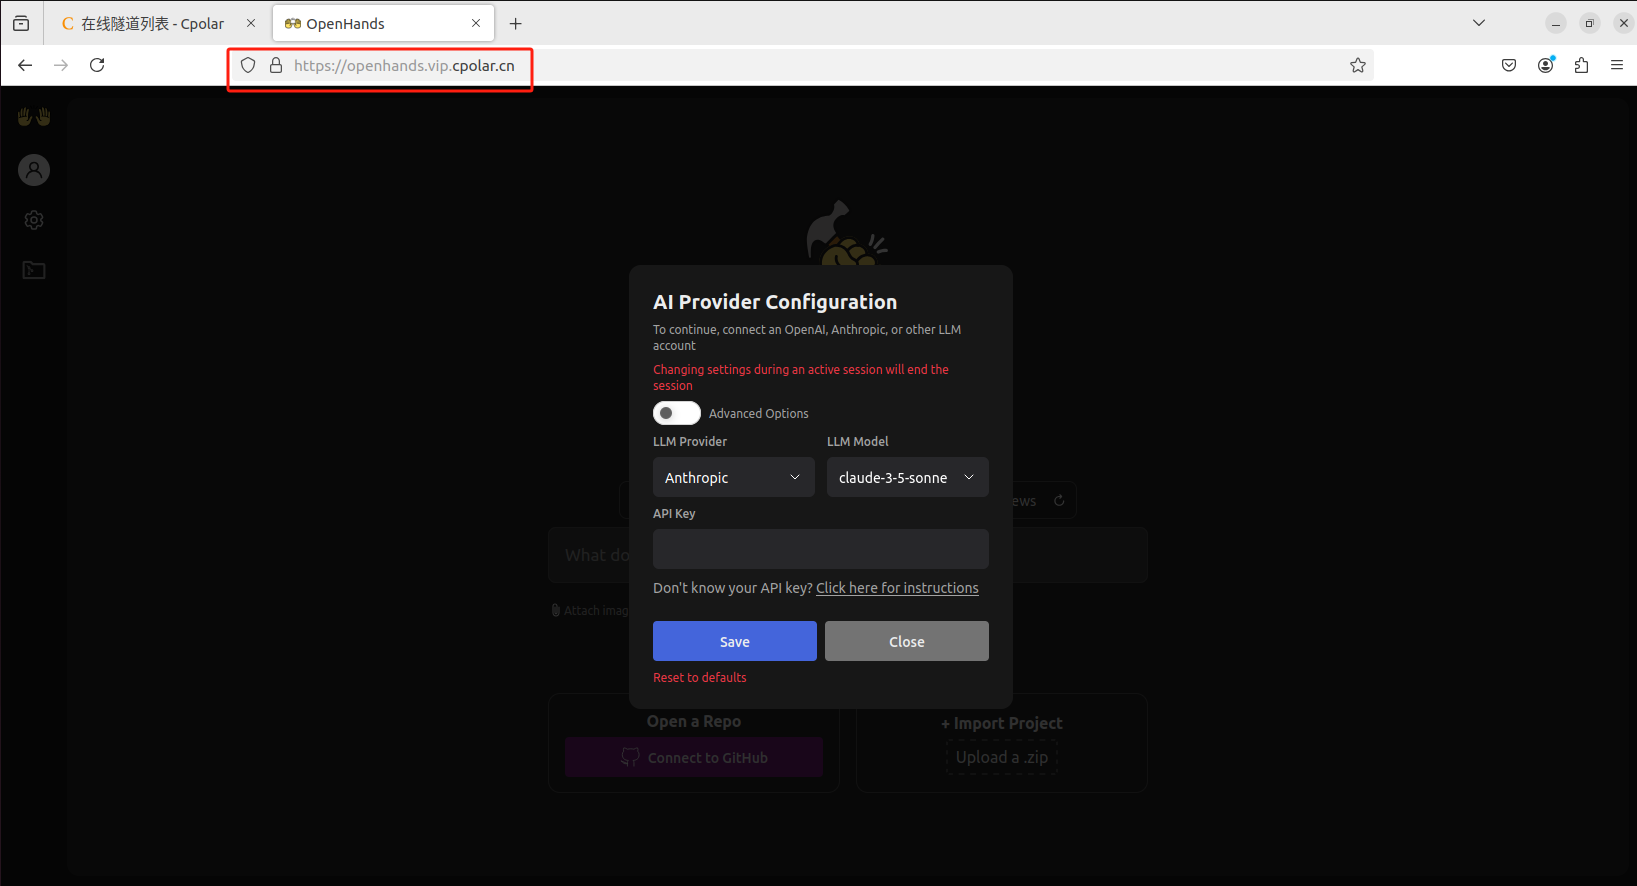Image resolution: width=1637 pixels, height=886 pixels.
Task: Select the OpenHands browser tab
Action: click(383, 23)
